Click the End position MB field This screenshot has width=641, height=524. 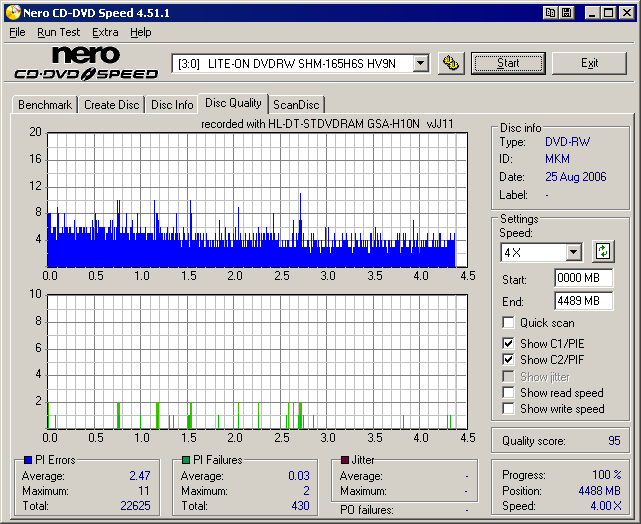point(583,300)
